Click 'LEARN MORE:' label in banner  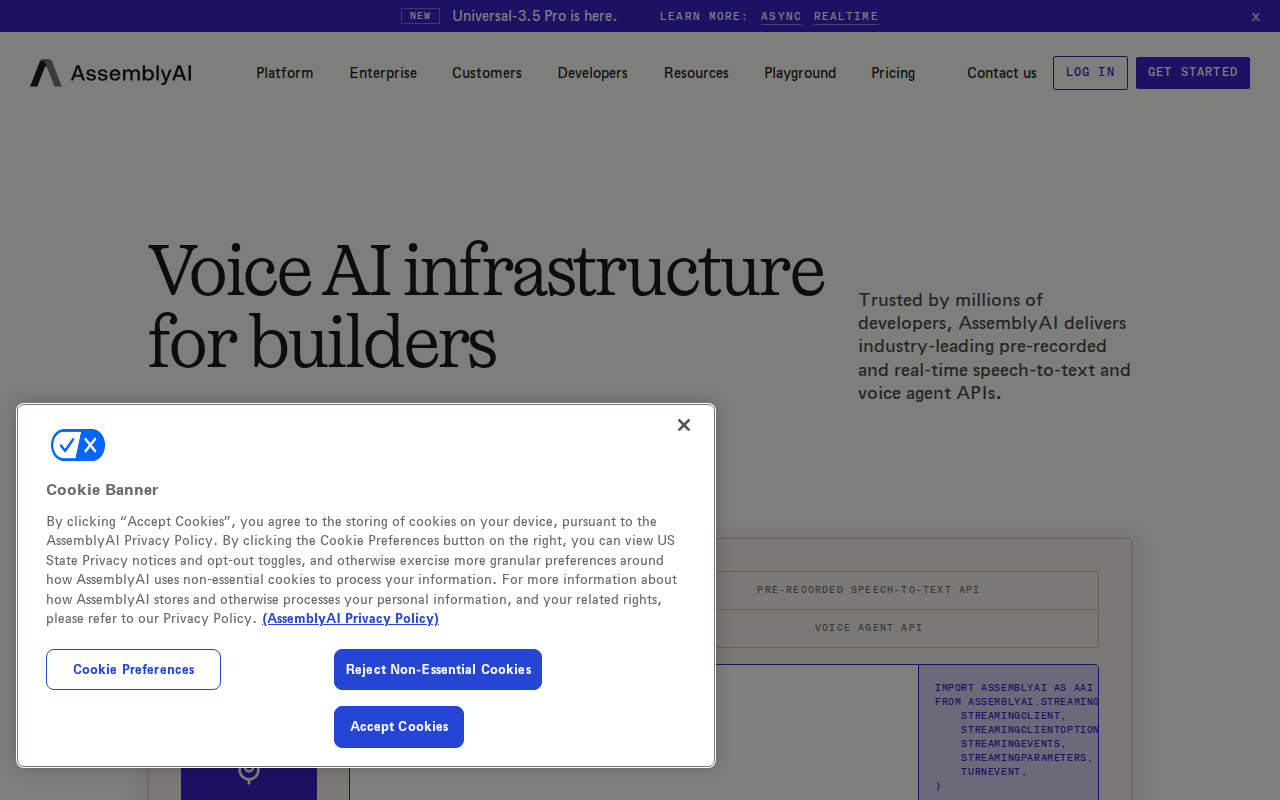pos(704,16)
